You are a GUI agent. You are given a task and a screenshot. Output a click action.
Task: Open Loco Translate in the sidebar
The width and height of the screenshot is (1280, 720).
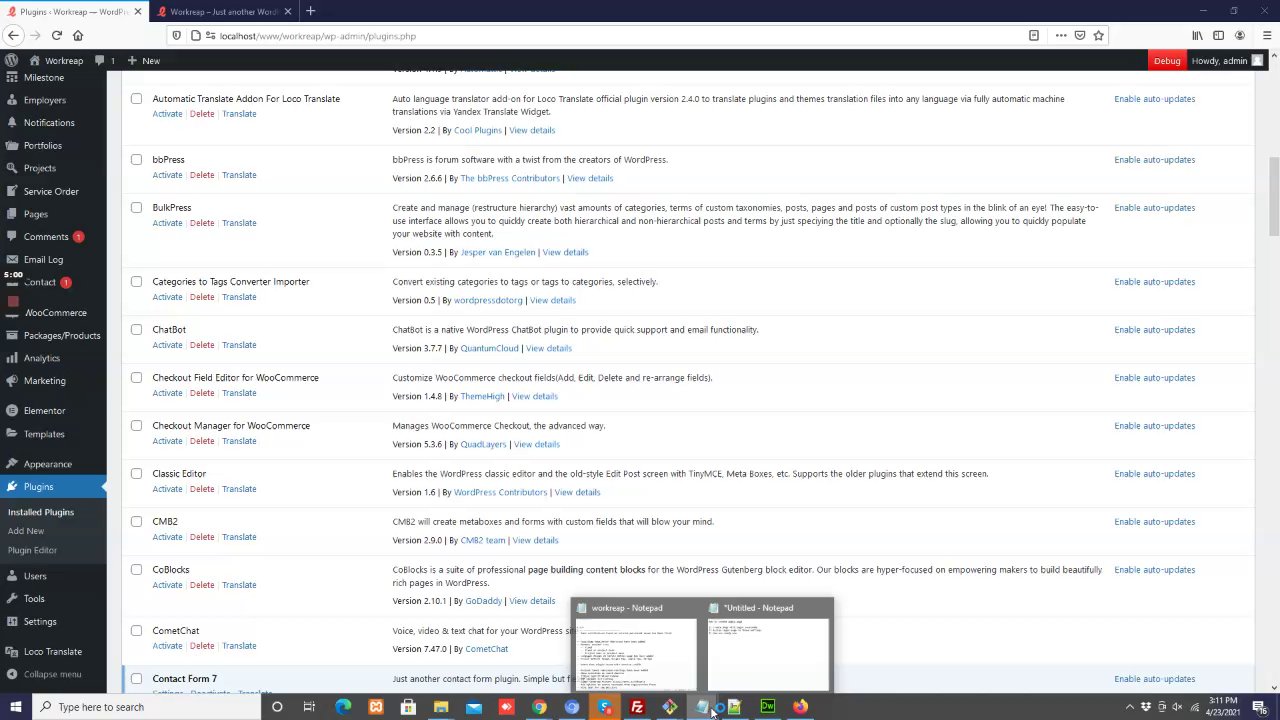[x=53, y=651]
